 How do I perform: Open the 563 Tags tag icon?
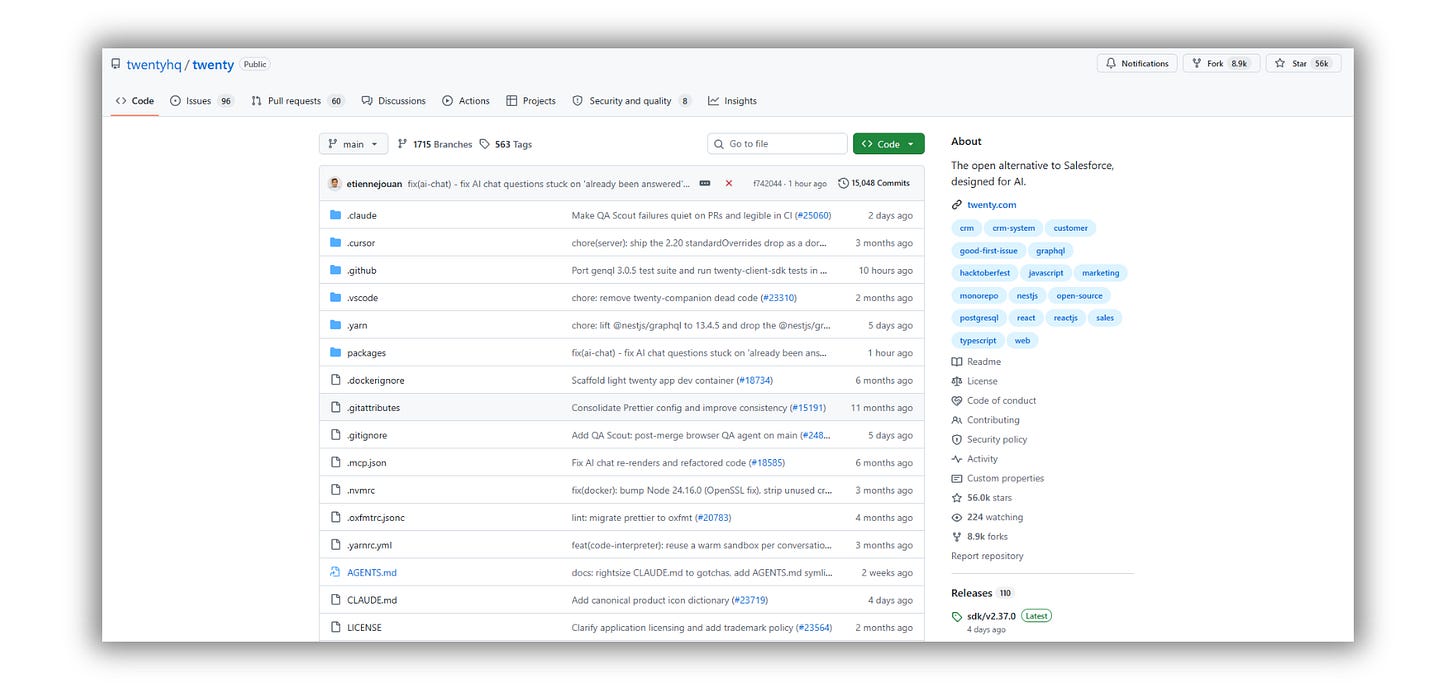pos(485,144)
